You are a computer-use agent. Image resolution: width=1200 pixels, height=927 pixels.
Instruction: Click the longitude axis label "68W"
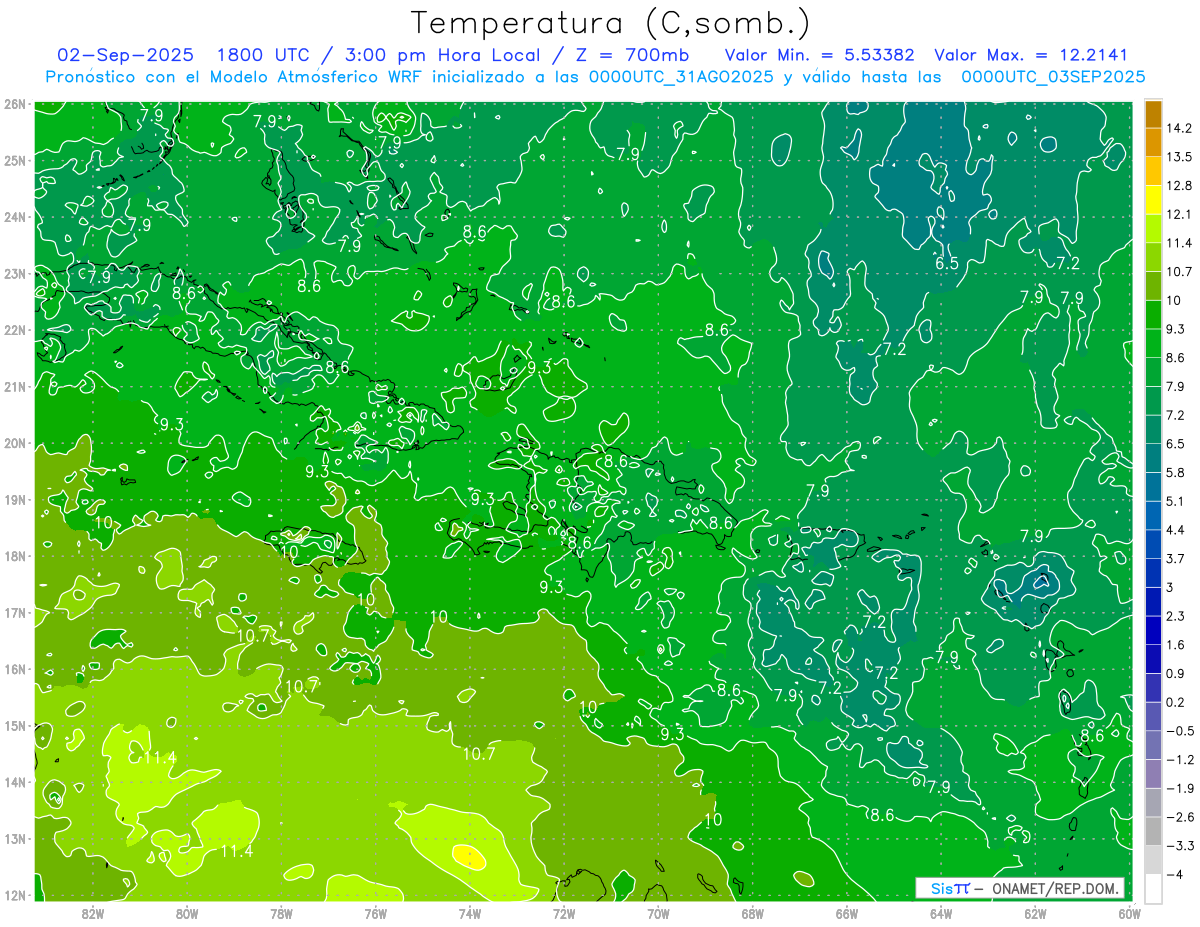(x=753, y=913)
